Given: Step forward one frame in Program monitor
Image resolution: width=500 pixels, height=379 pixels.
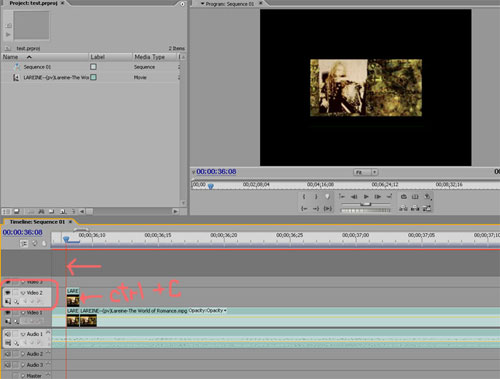Looking at the screenshot, I should [x=378, y=197].
